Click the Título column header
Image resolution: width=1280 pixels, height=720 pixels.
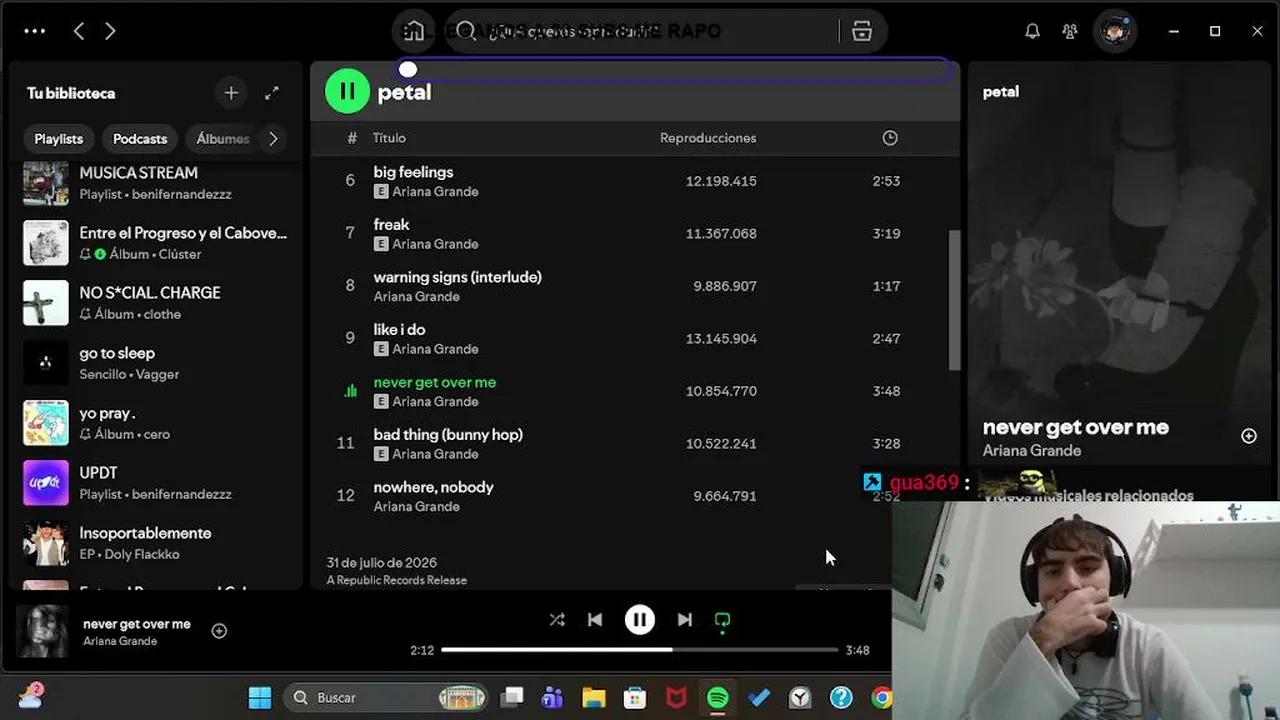click(x=389, y=138)
